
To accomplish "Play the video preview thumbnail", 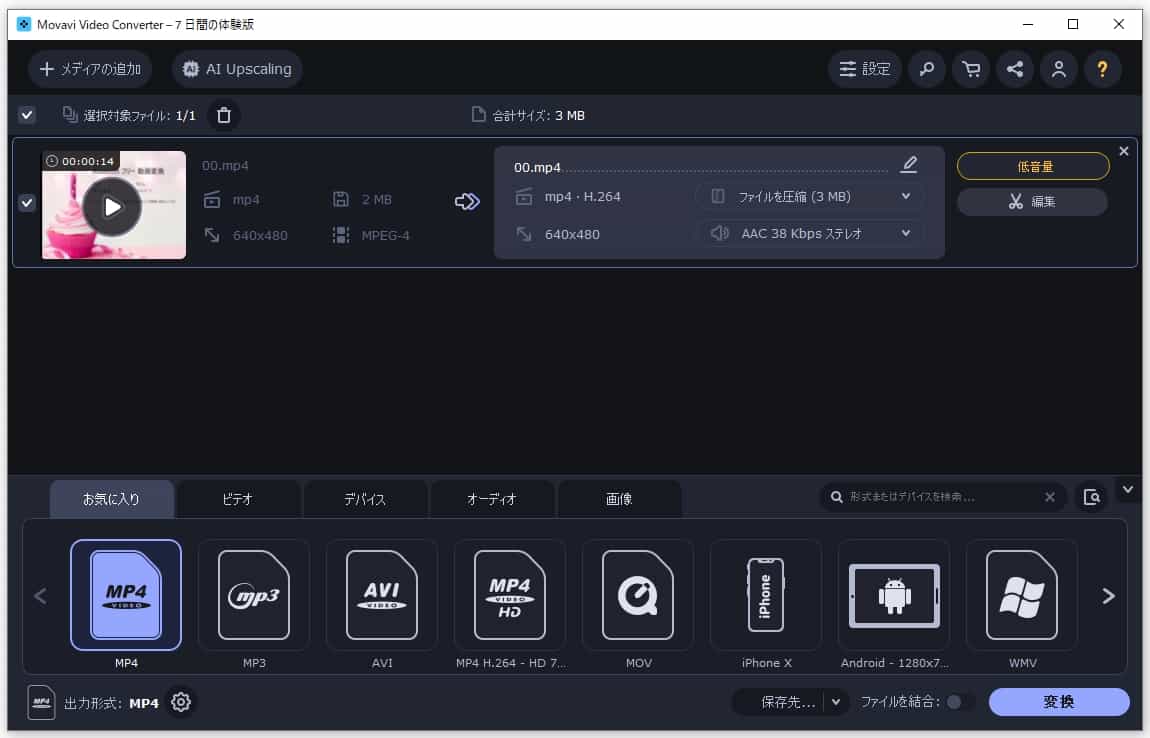I will tap(113, 204).
